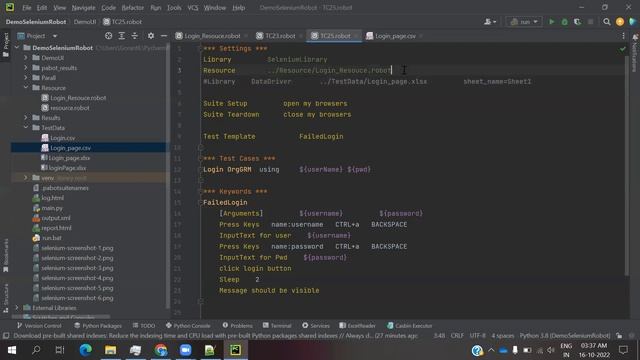
Task: Click the Python 3.8 interpreter status entry
Action: click(565, 335)
